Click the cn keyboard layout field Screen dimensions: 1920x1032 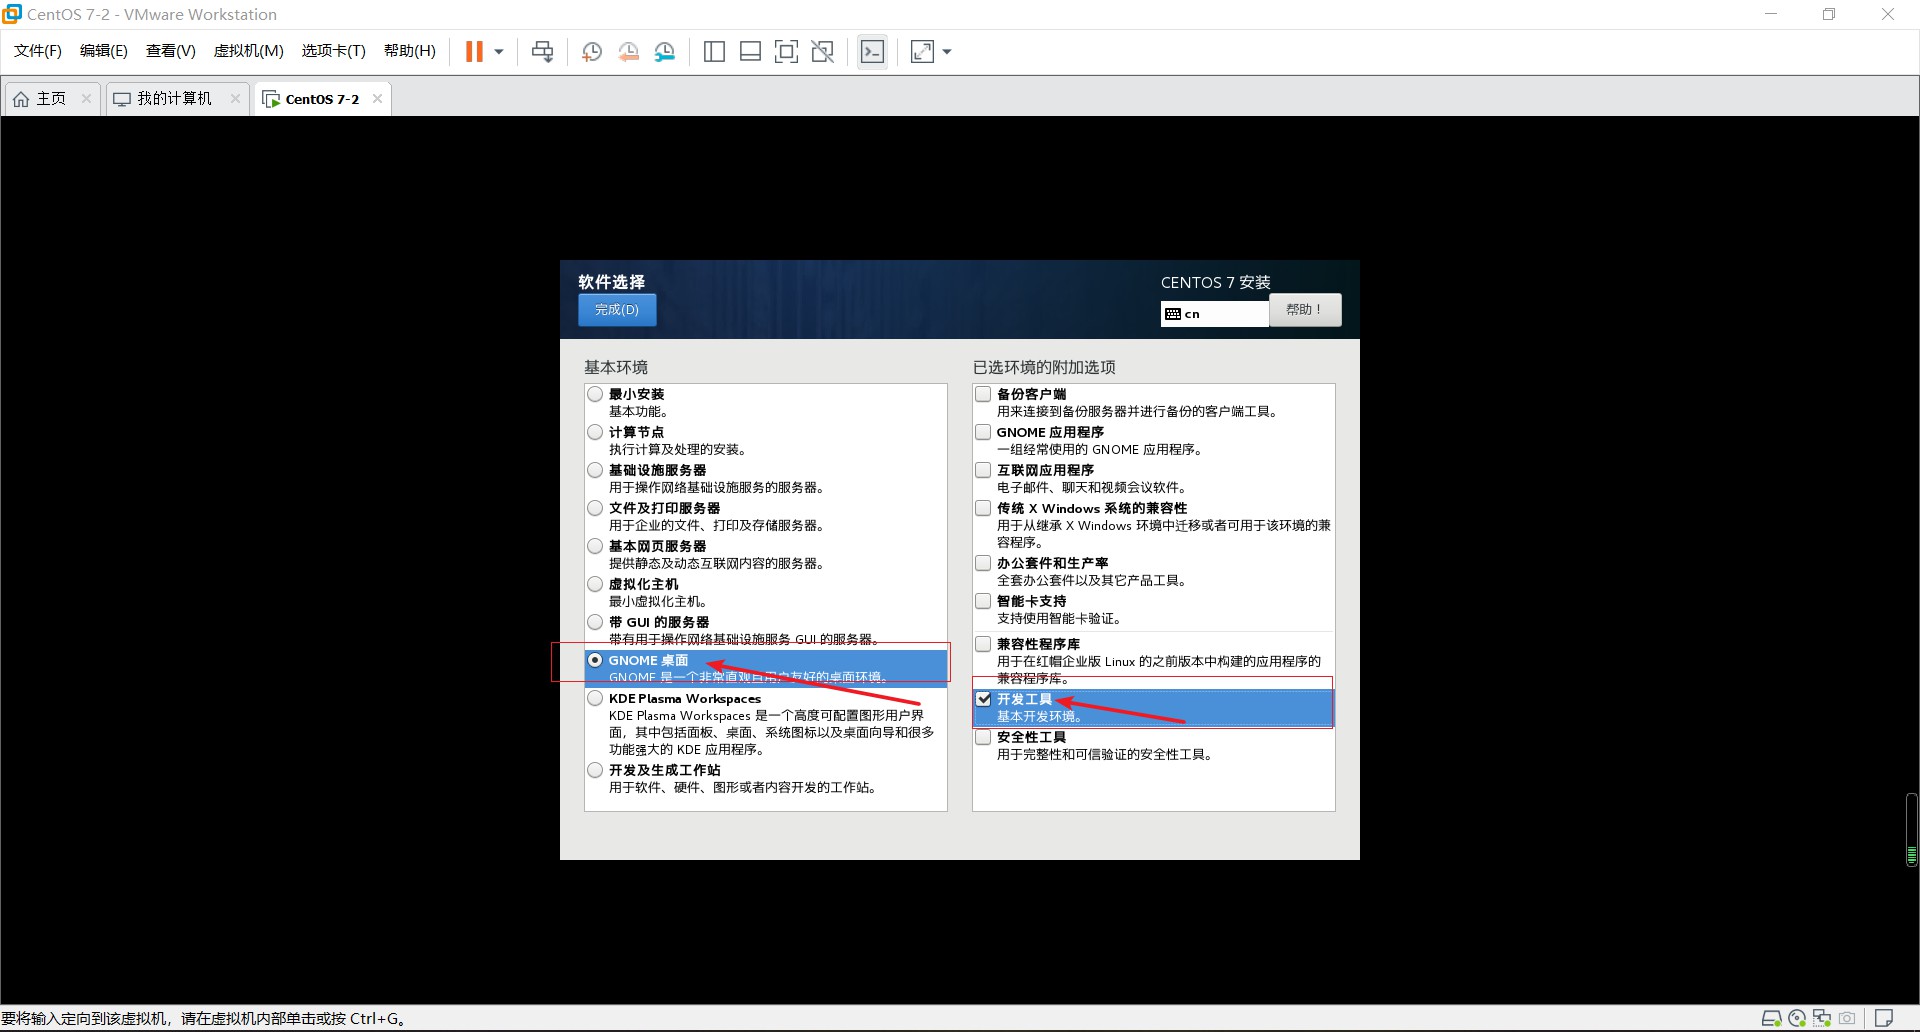[1215, 314]
